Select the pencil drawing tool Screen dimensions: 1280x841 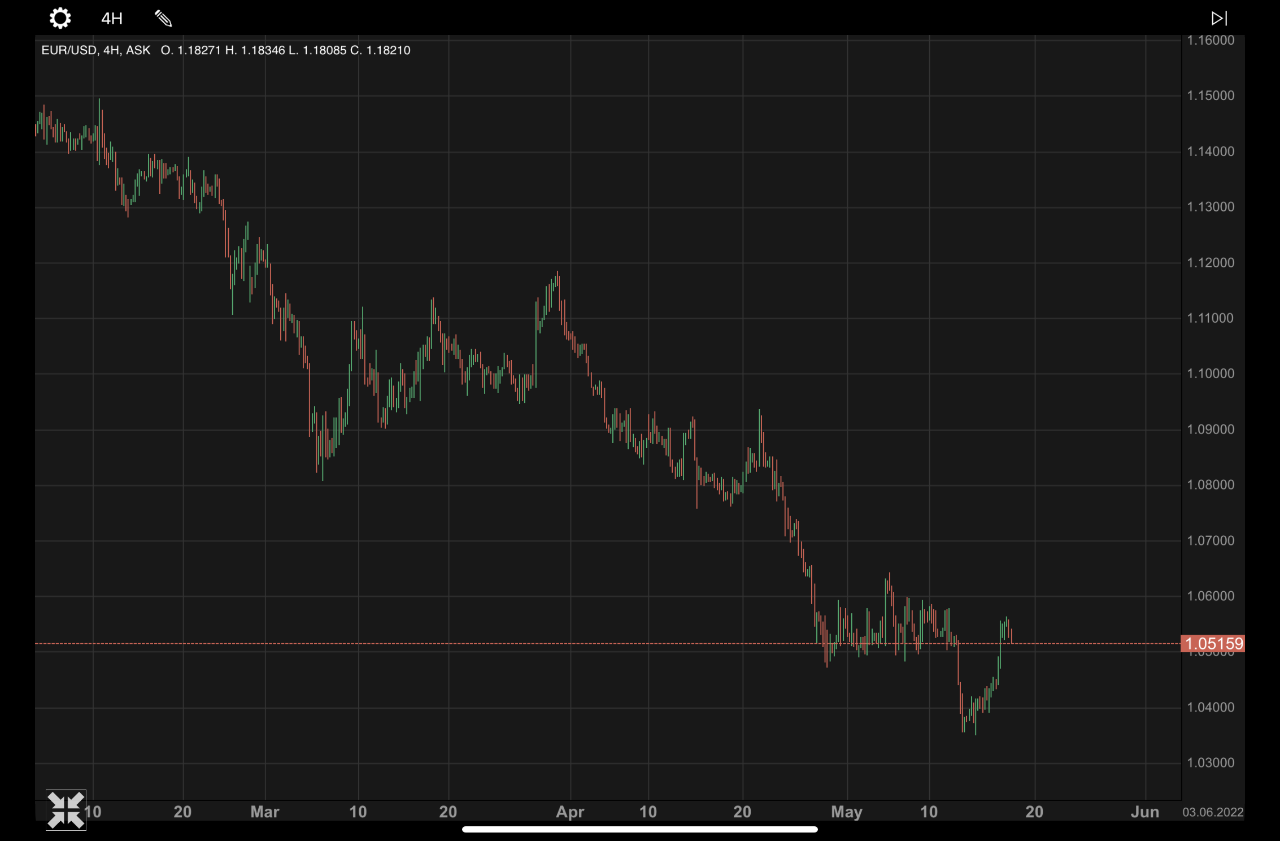pyautogui.click(x=163, y=18)
